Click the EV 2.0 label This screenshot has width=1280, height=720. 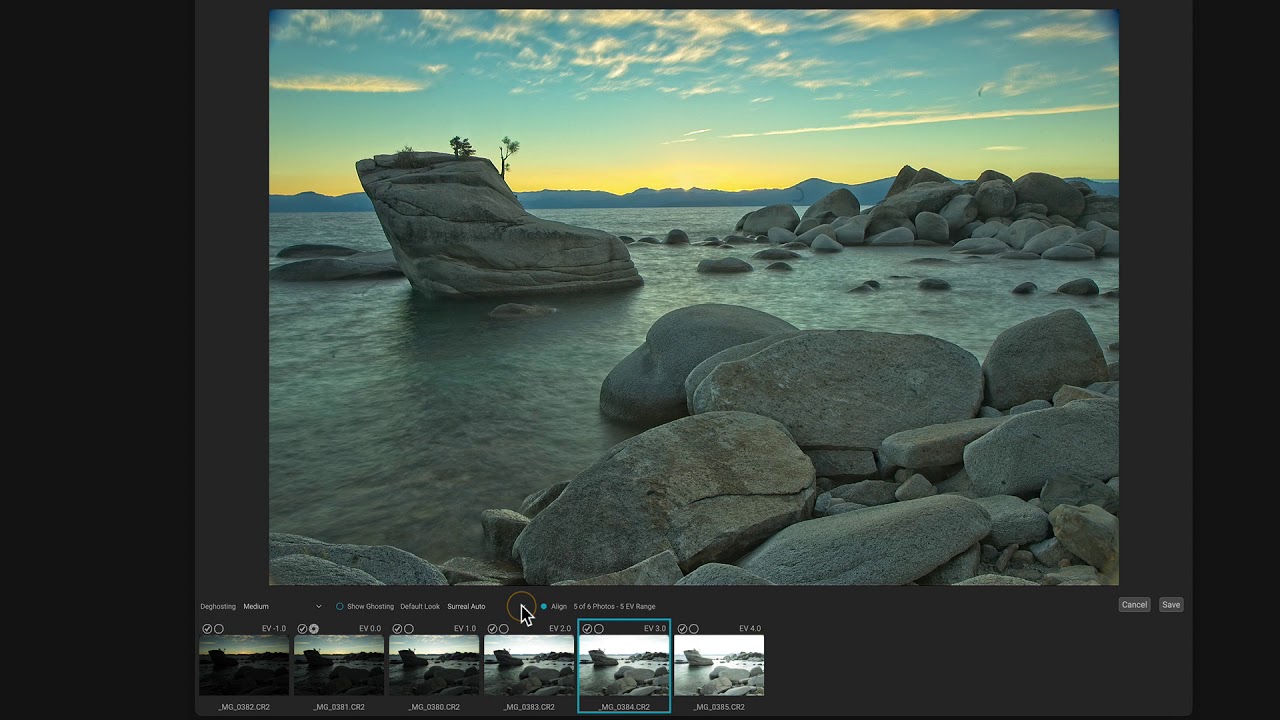pos(559,629)
